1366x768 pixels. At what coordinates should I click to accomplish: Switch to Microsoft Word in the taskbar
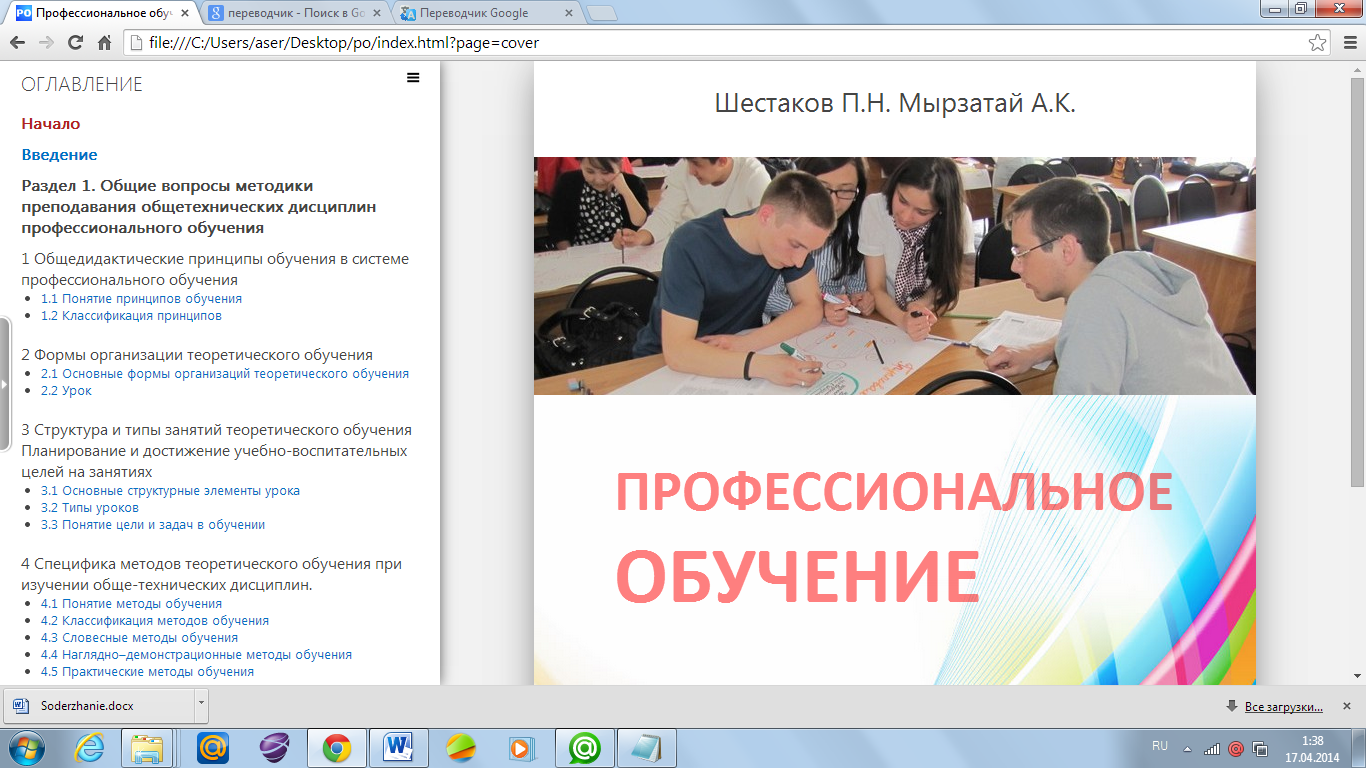(x=398, y=747)
